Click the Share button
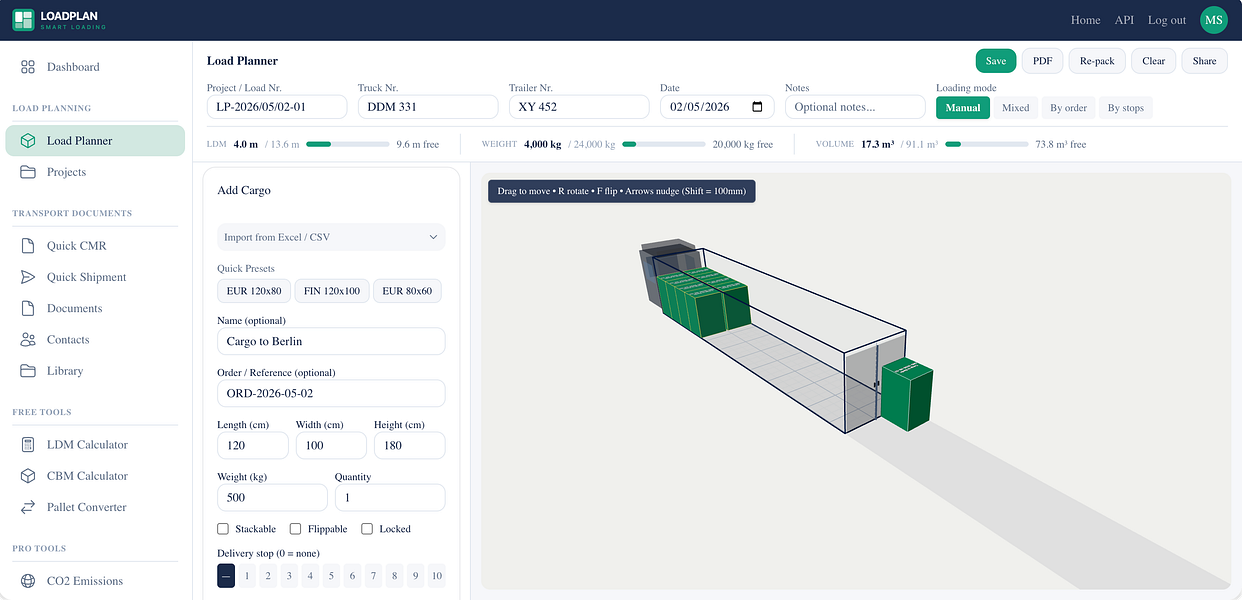This screenshot has height=600, width=1242. pos(1205,61)
